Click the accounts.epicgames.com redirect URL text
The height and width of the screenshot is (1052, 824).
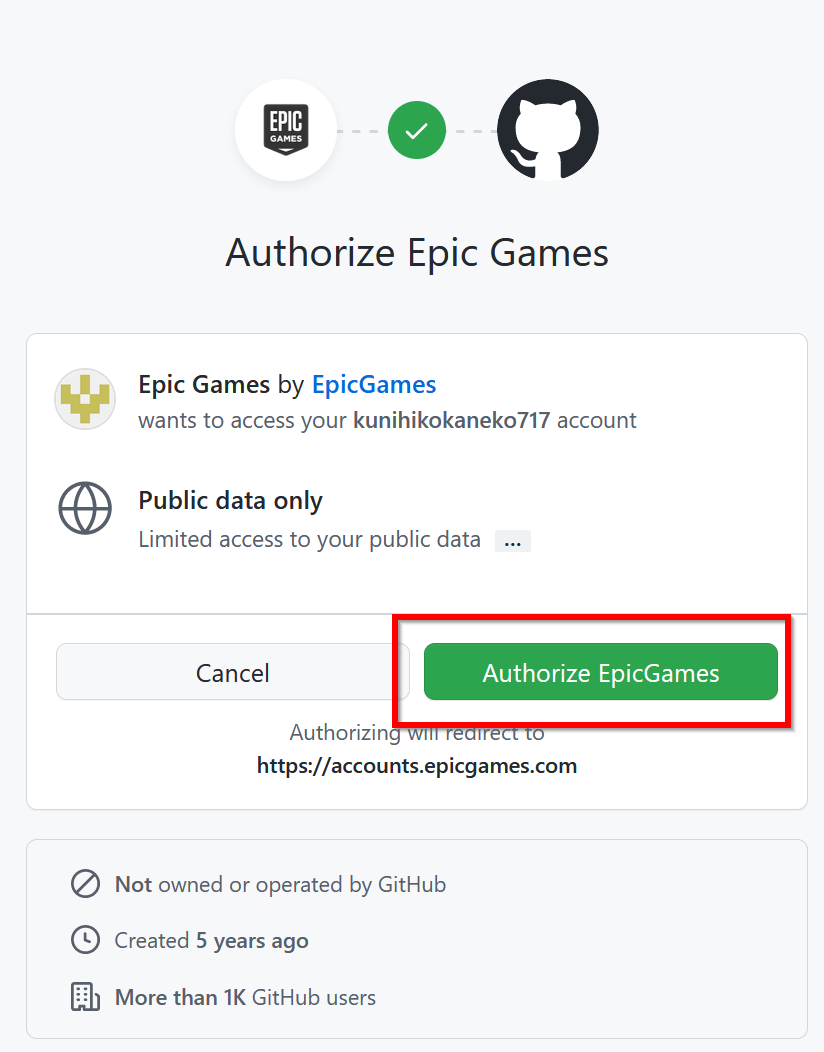(417, 766)
